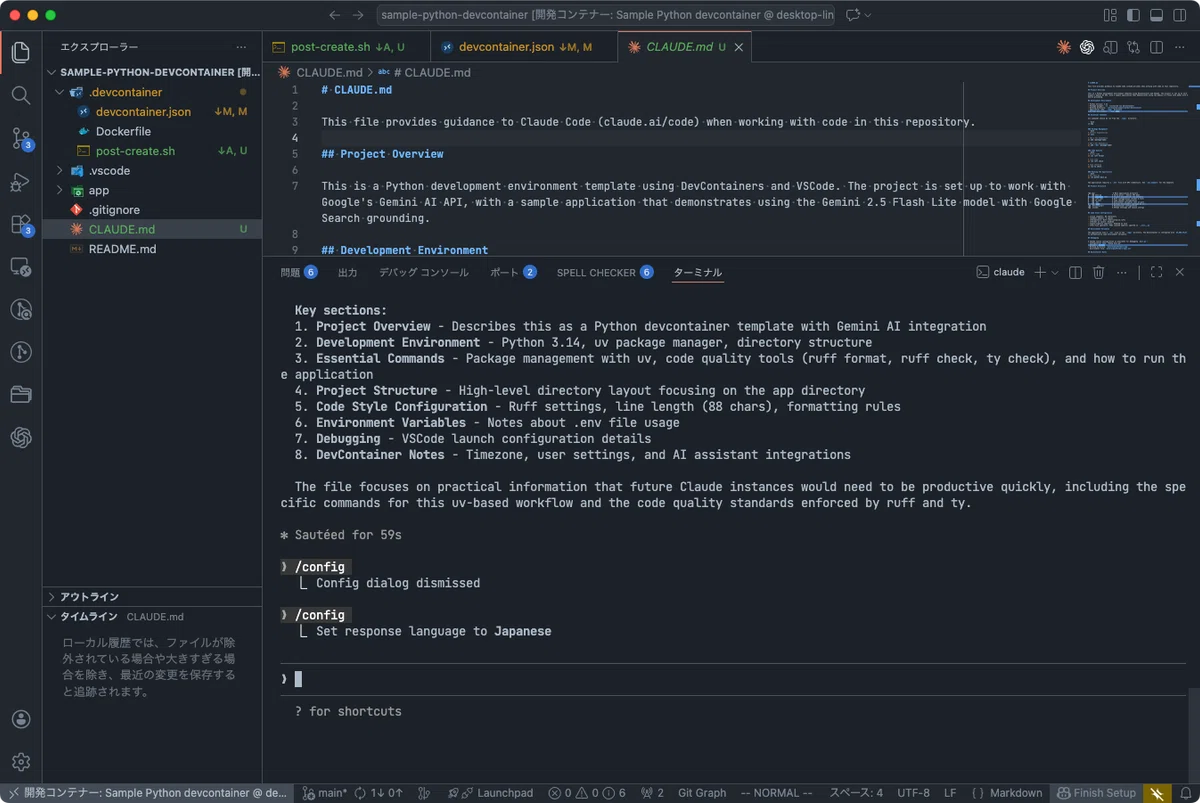
Task: Open .gitignore in the explorer
Action: click(x=152, y=210)
